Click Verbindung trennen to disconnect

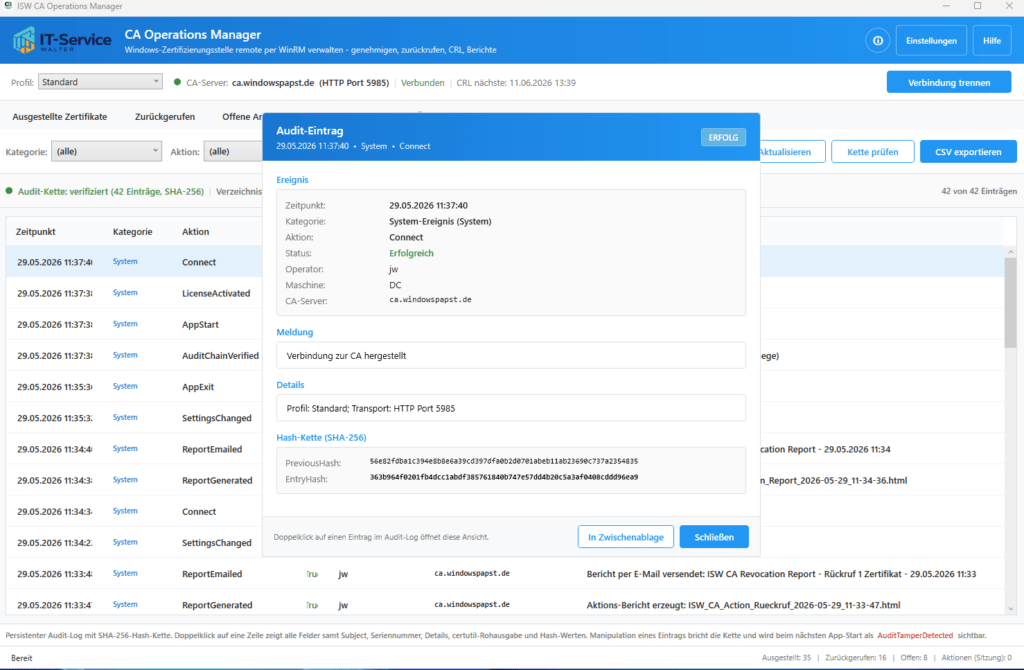[x=949, y=82]
